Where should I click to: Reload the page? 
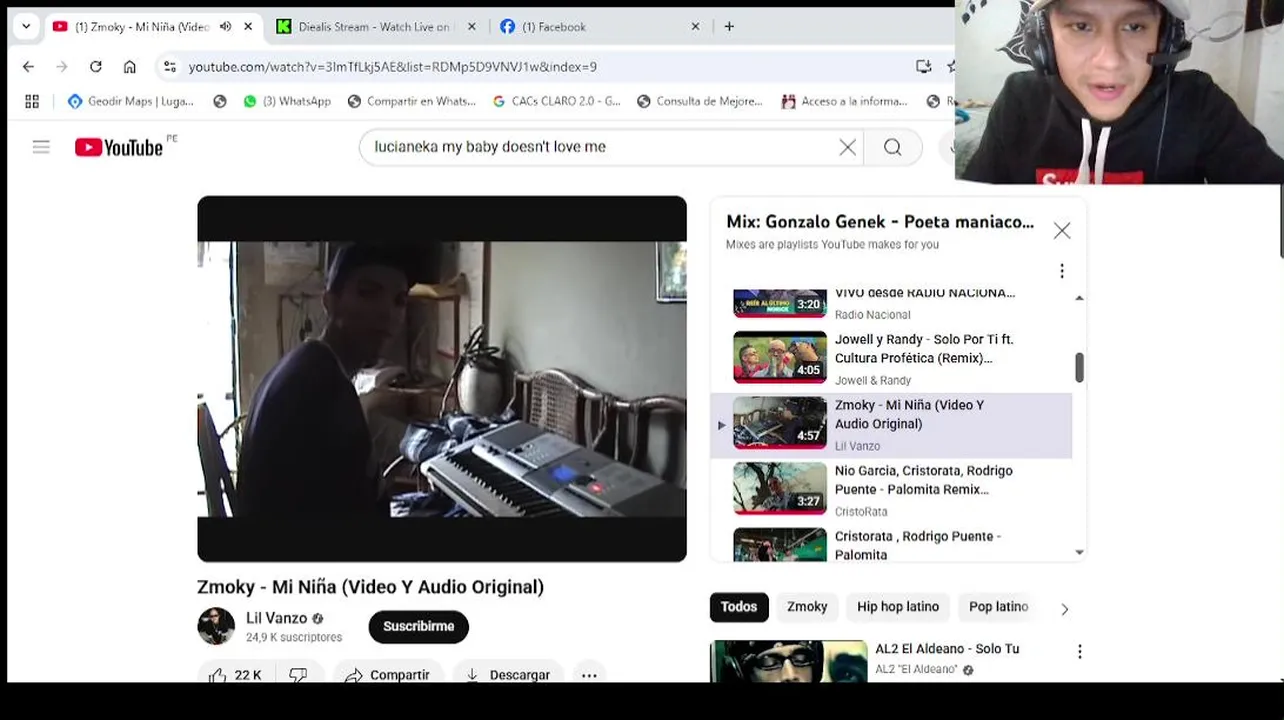(x=96, y=66)
